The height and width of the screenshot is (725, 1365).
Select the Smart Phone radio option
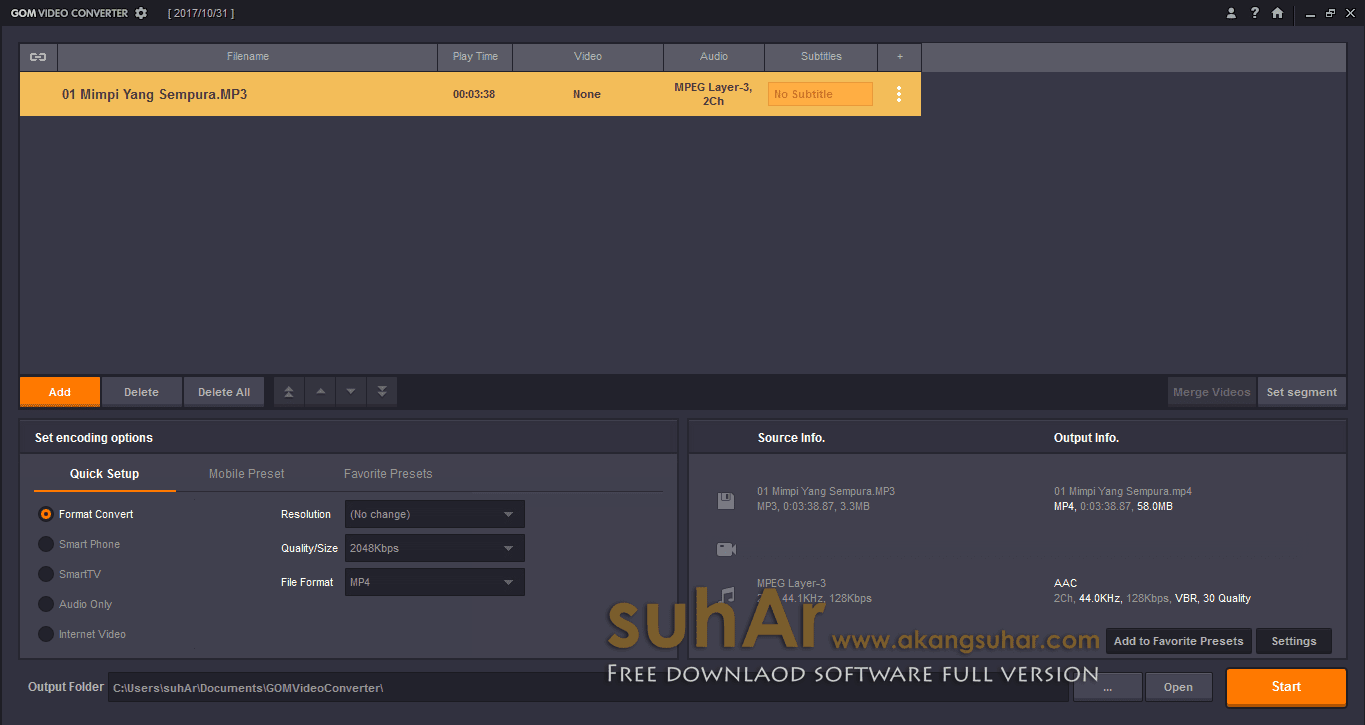pos(46,544)
